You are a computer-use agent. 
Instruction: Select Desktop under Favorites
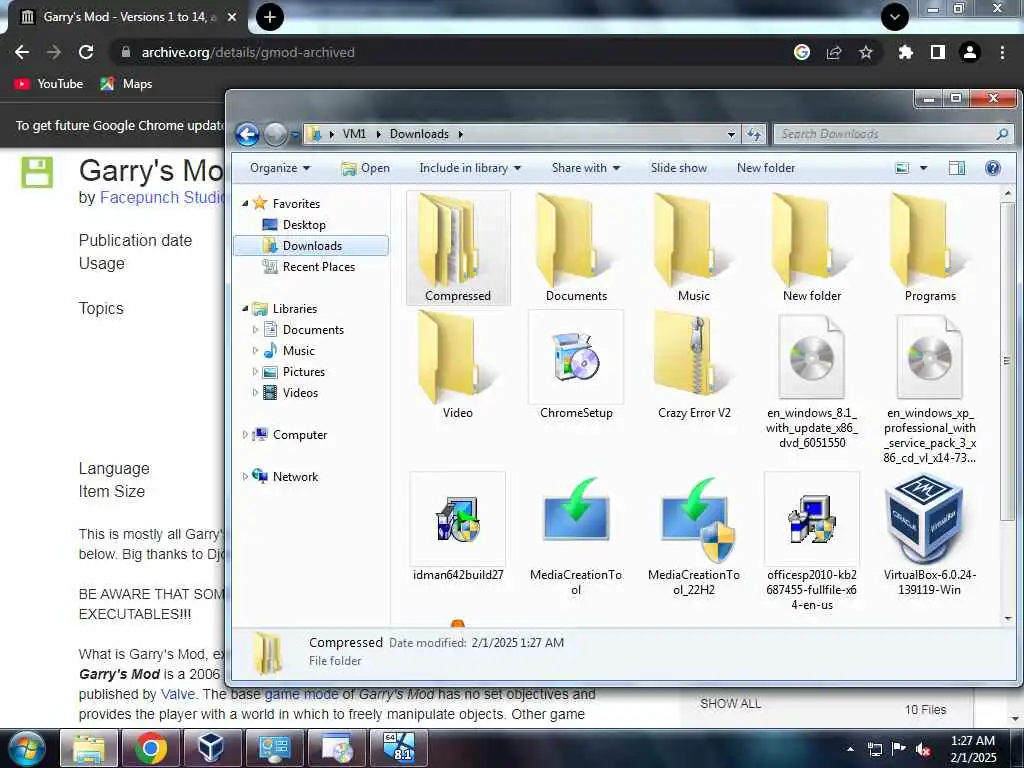click(304, 225)
